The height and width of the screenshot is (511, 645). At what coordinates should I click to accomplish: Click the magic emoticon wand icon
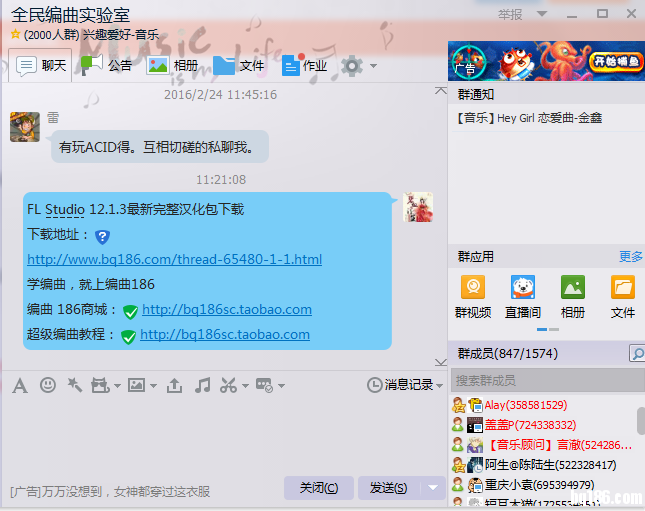[x=75, y=386]
